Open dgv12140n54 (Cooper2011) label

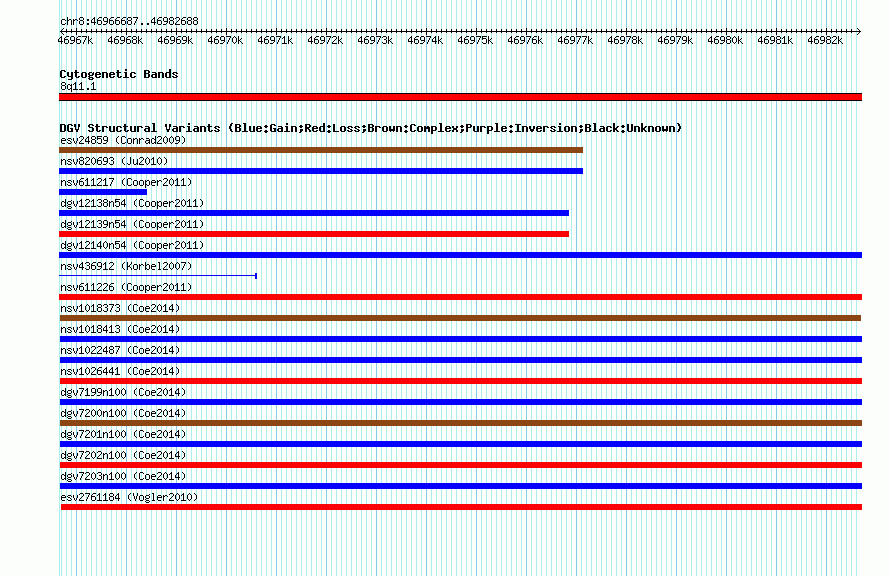tap(132, 245)
